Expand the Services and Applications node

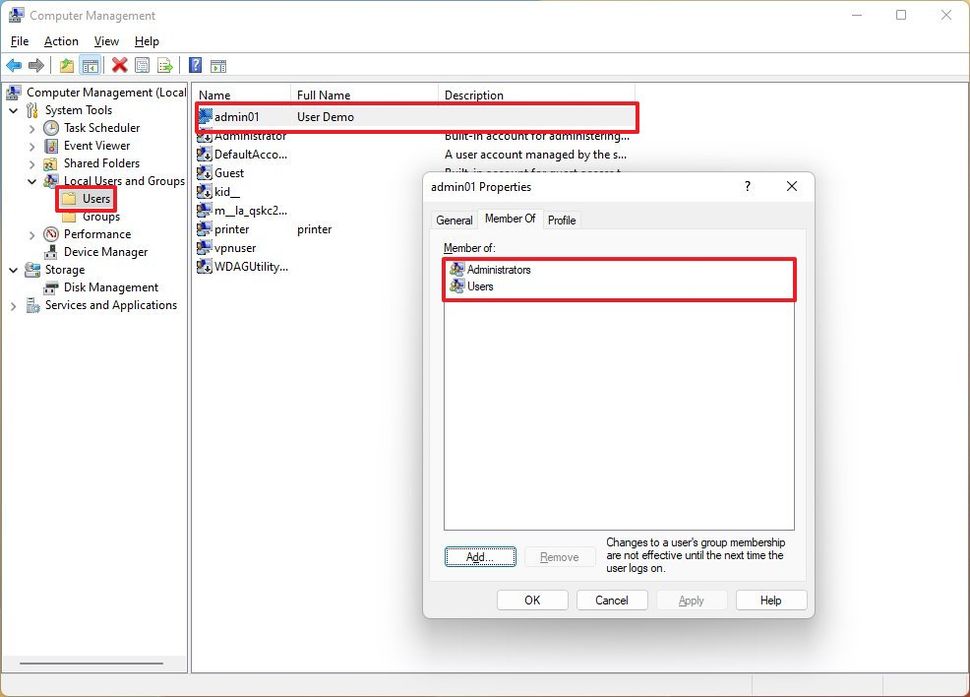coord(14,305)
